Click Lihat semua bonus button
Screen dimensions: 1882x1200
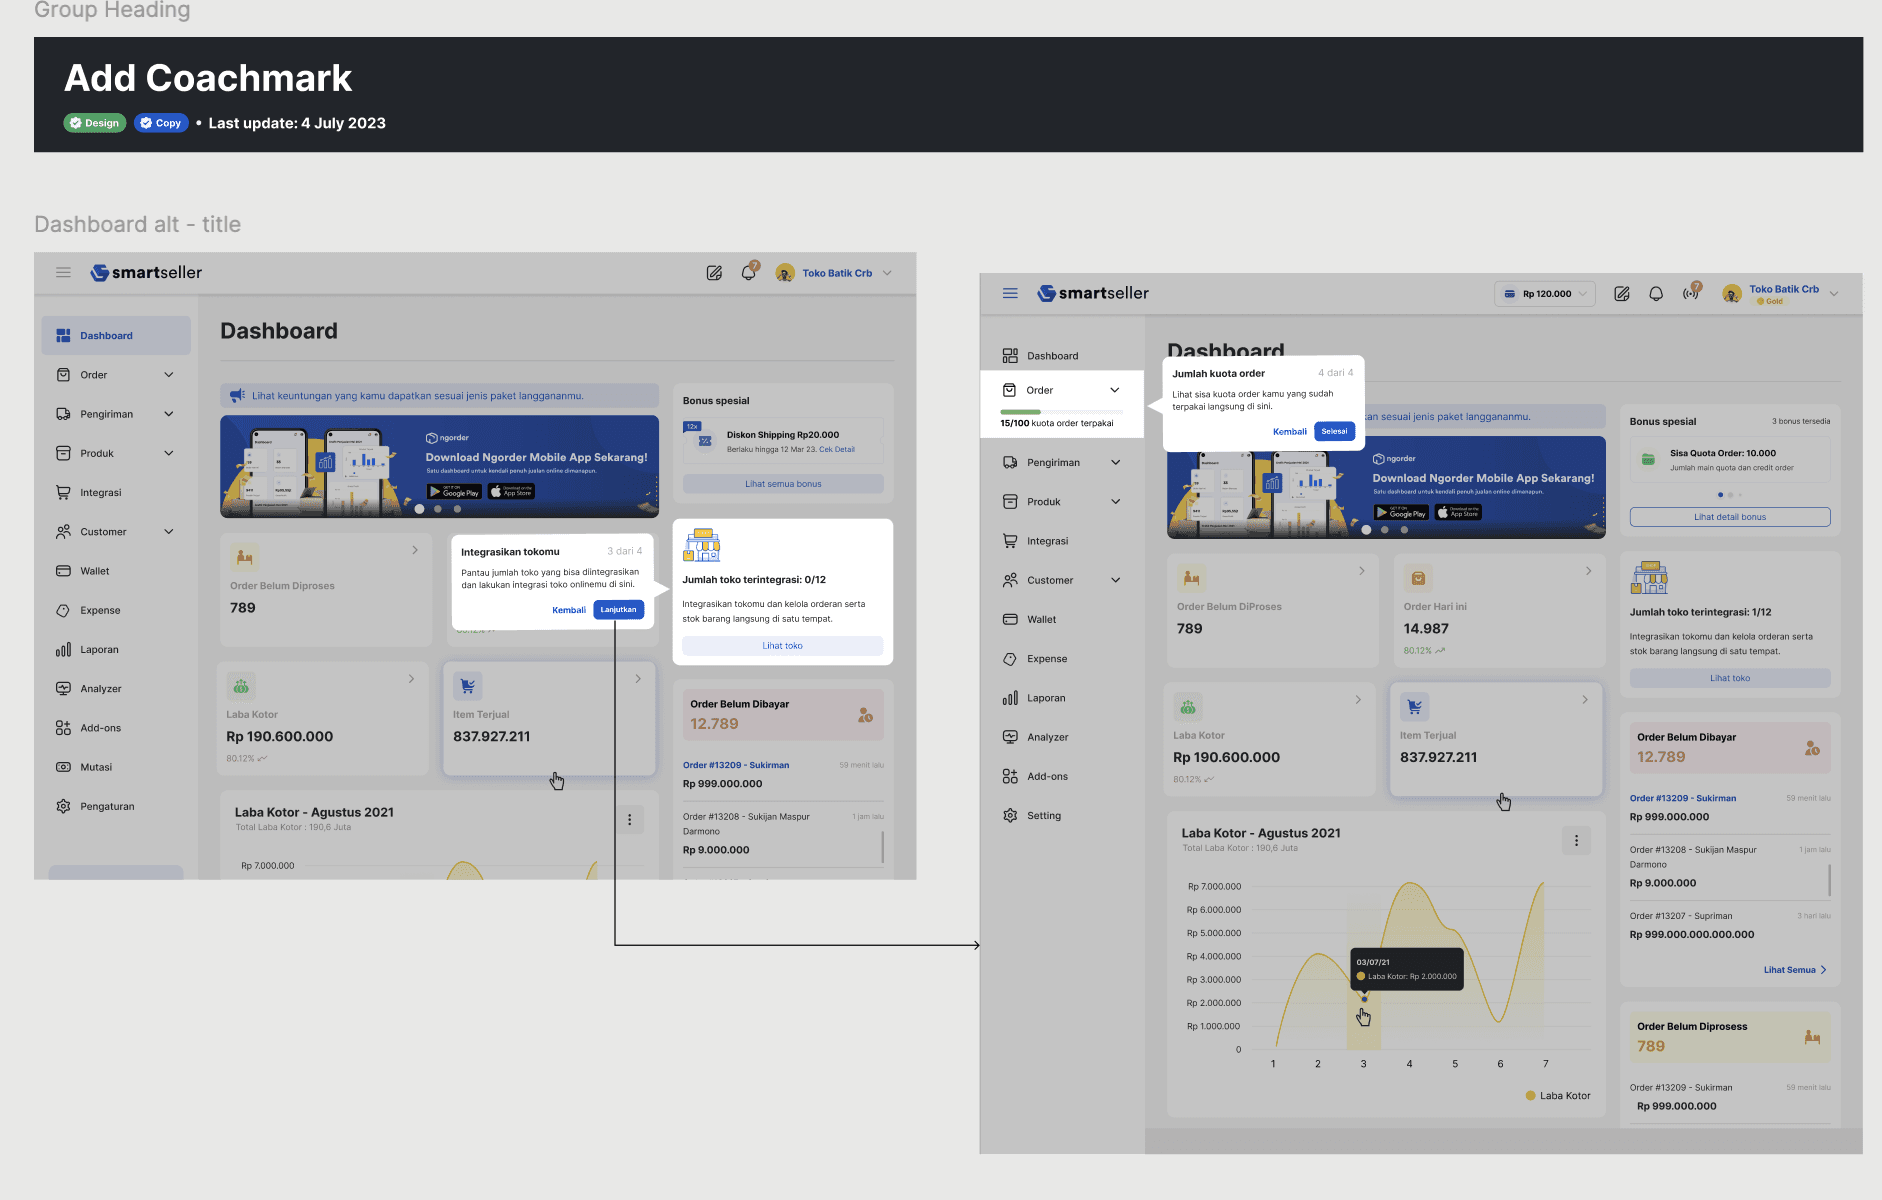pyautogui.click(x=783, y=484)
